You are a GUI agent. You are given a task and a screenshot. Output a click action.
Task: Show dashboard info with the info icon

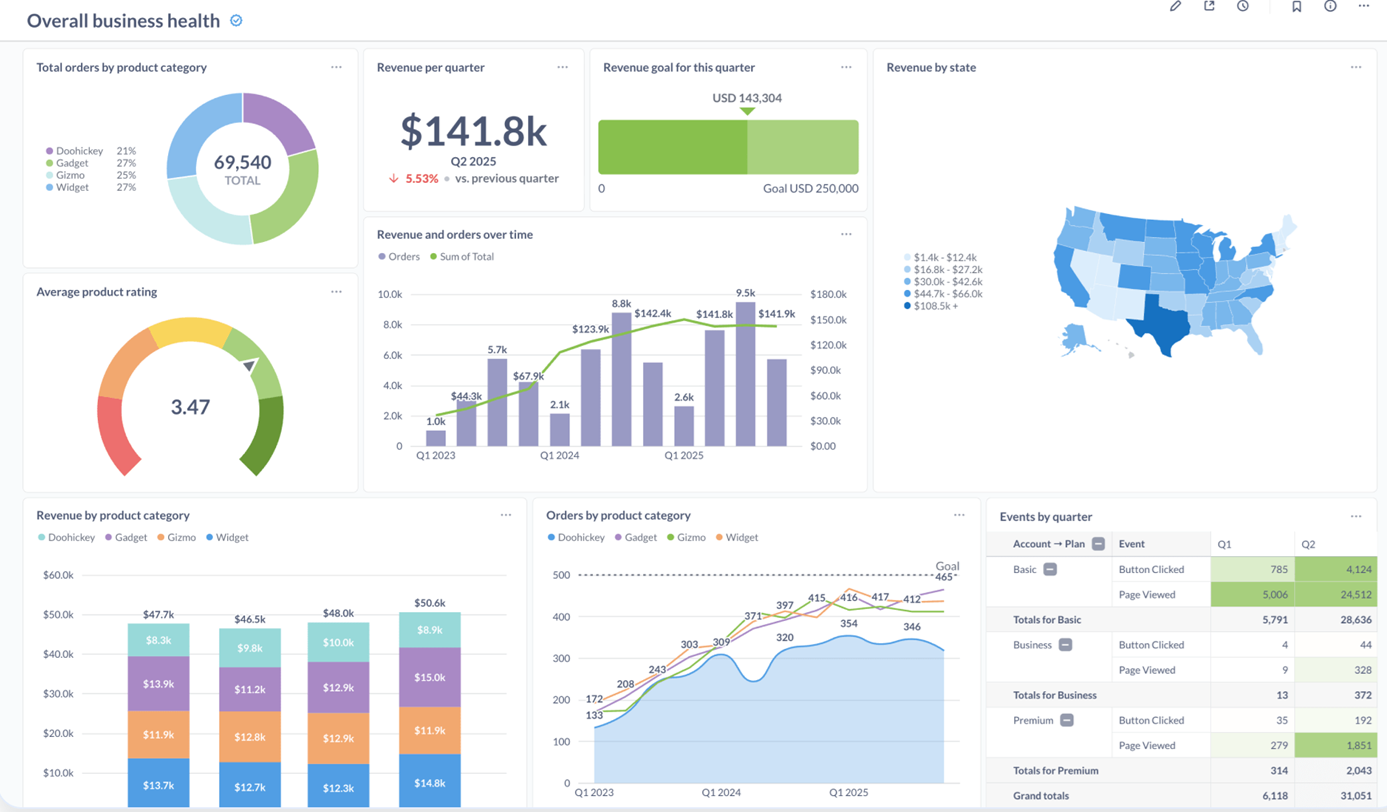[x=1330, y=7]
